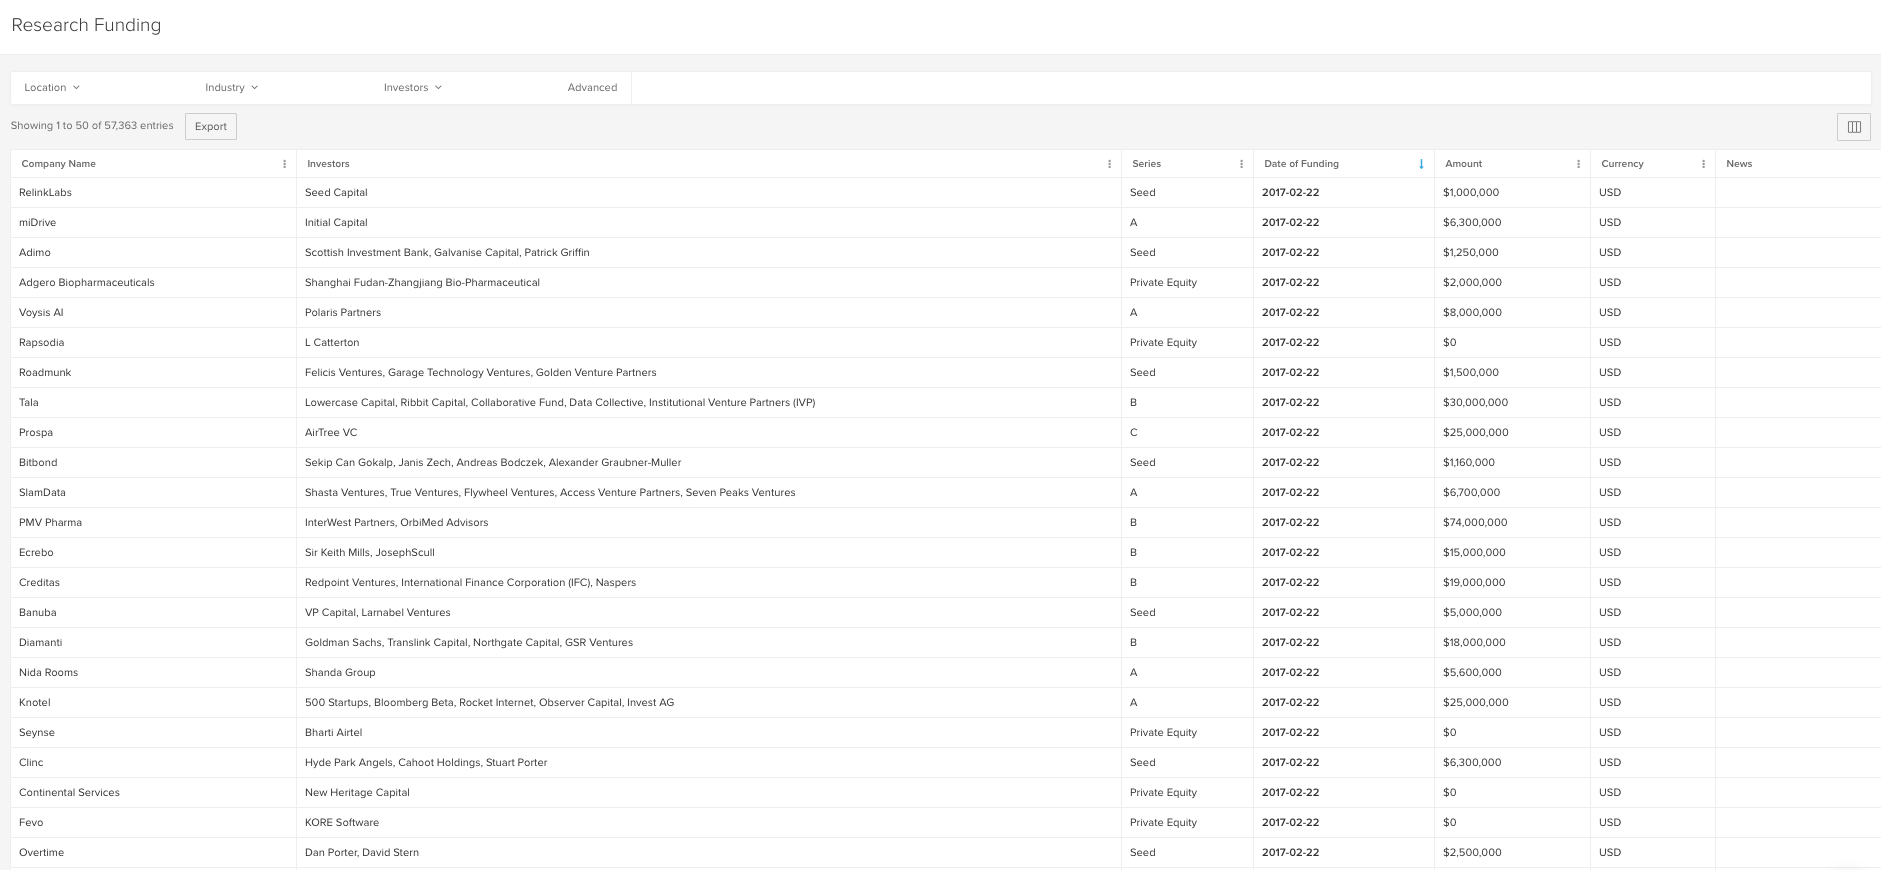The image size is (1881, 870).
Task: Sort by Amount column header
Action: (1463, 164)
